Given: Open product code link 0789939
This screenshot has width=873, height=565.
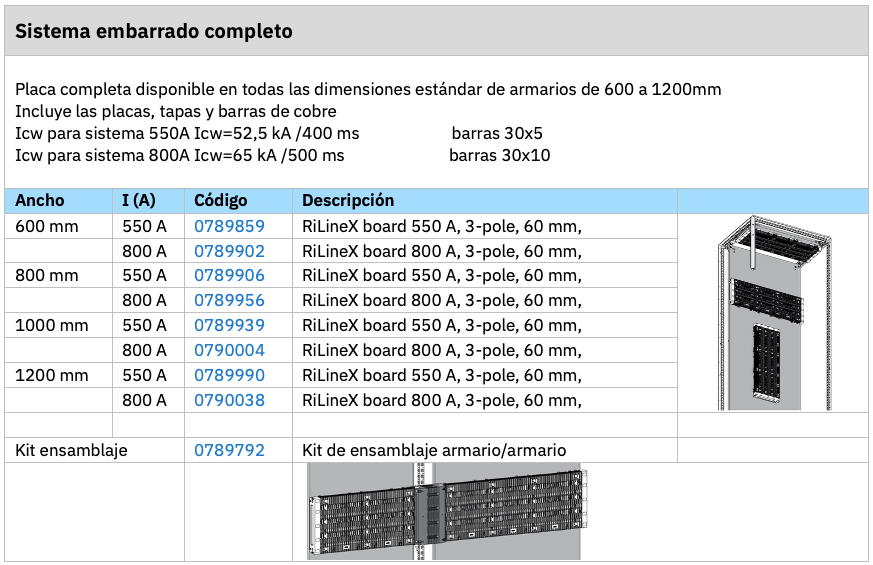Looking at the screenshot, I should 229,325.
